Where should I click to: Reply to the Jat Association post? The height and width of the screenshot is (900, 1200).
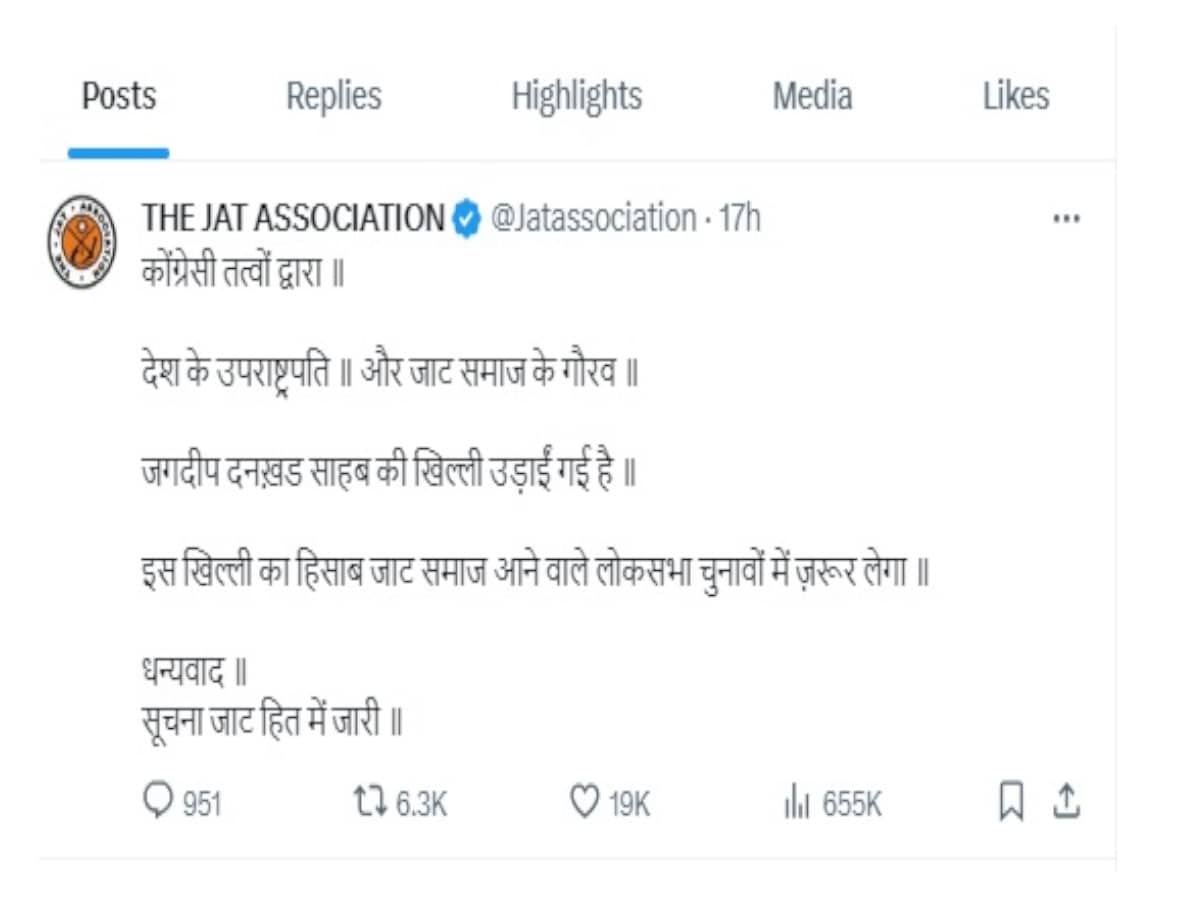160,802
